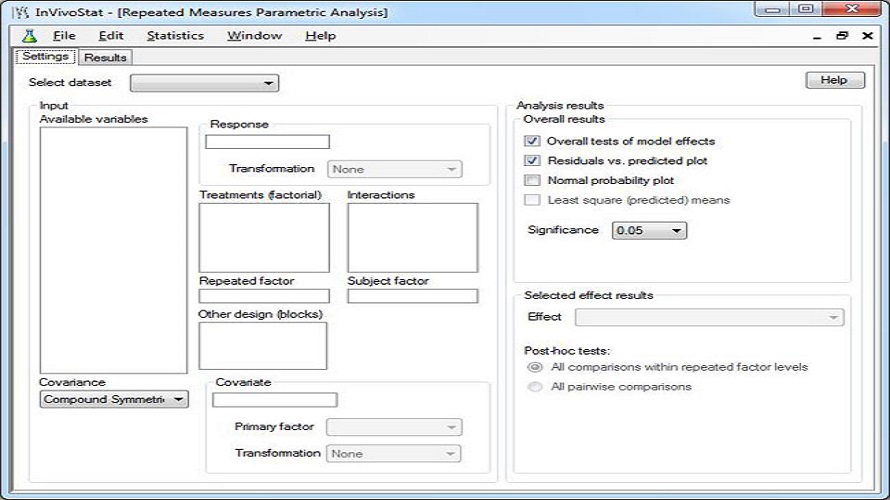Image resolution: width=890 pixels, height=500 pixels.
Task: Open the Select dataset dropdown
Action: (204, 83)
